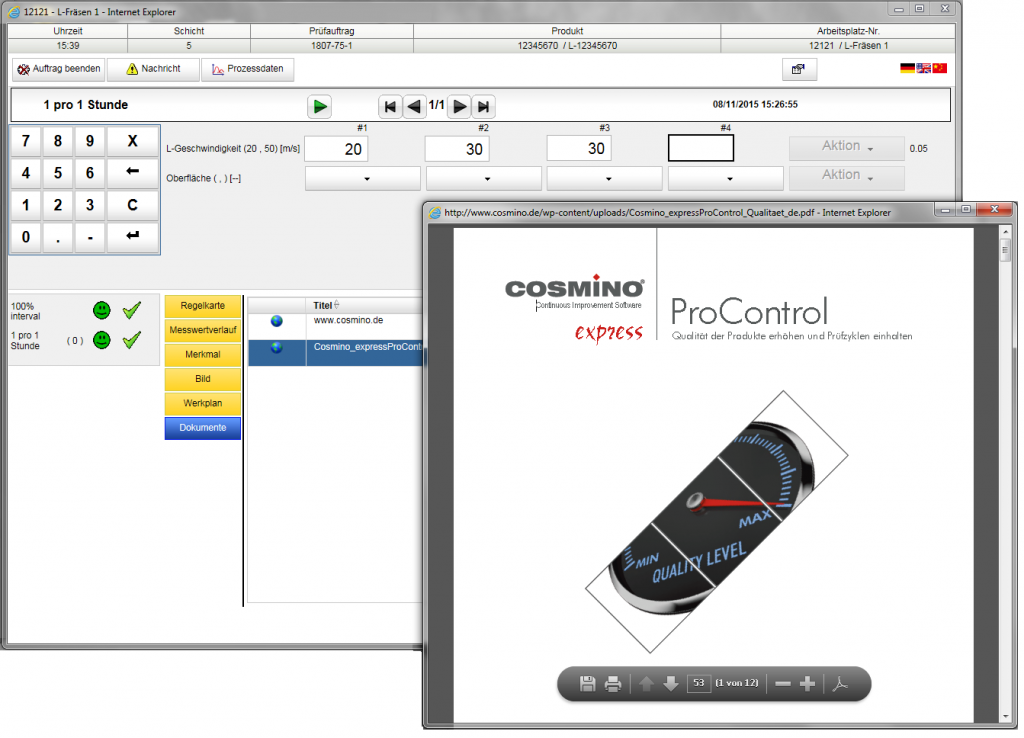Screen dimensions: 1024x738
Task: Go to previous PDF page
Action: [646, 684]
